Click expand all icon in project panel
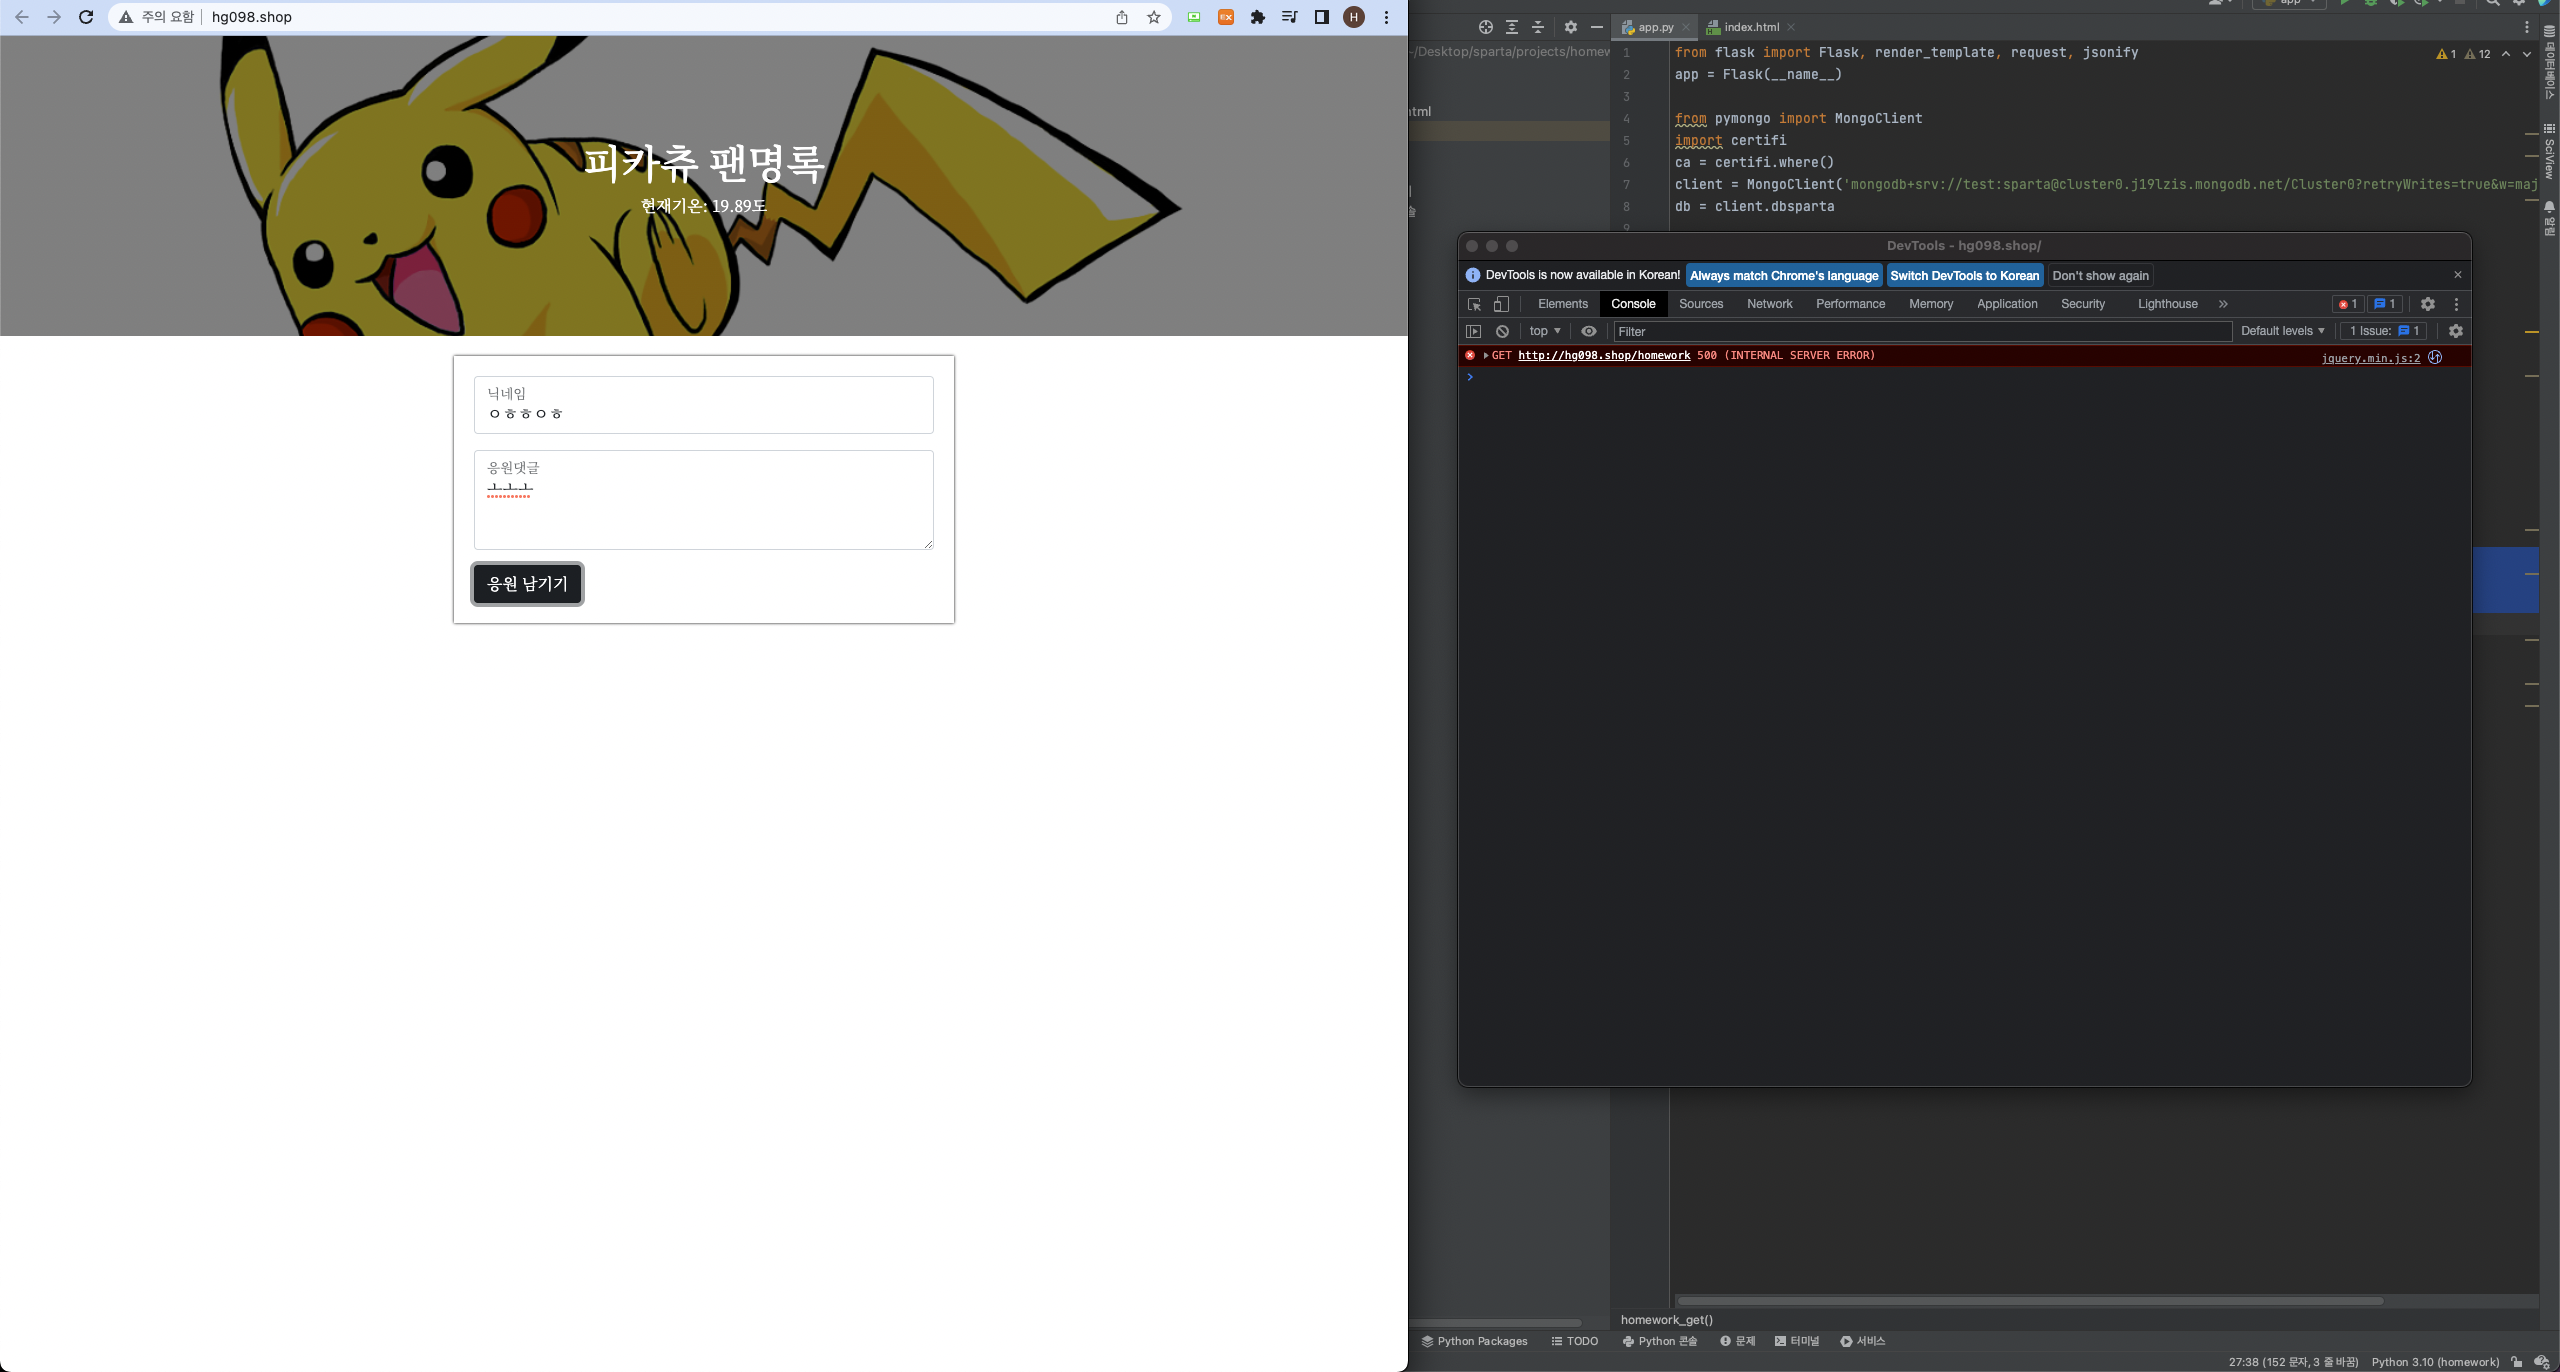Screen dimensions: 2560x1372 click(1512, 27)
